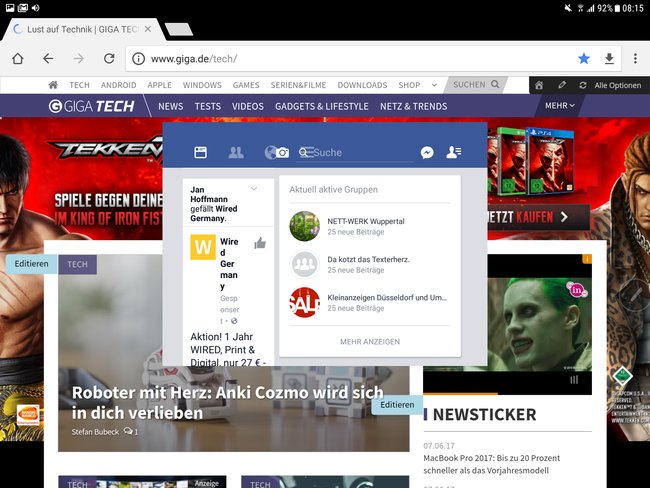The image size is (650, 488).
Task: Open TESTS in the purple menu
Action: tap(208, 107)
